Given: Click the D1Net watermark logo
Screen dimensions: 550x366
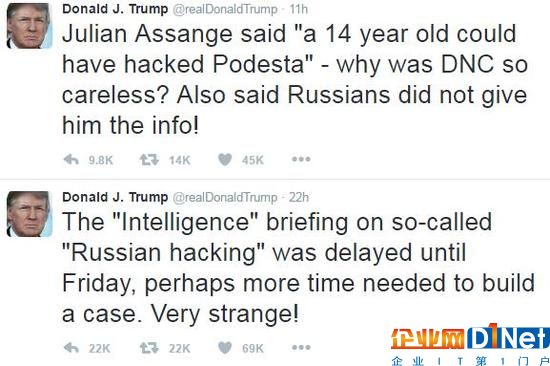Looking at the screenshot, I should click(x=470, y=344).
